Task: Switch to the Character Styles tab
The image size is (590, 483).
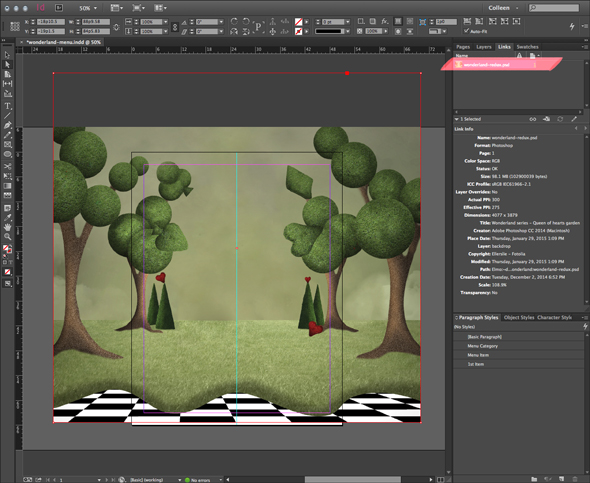Action: pos(554,317)
